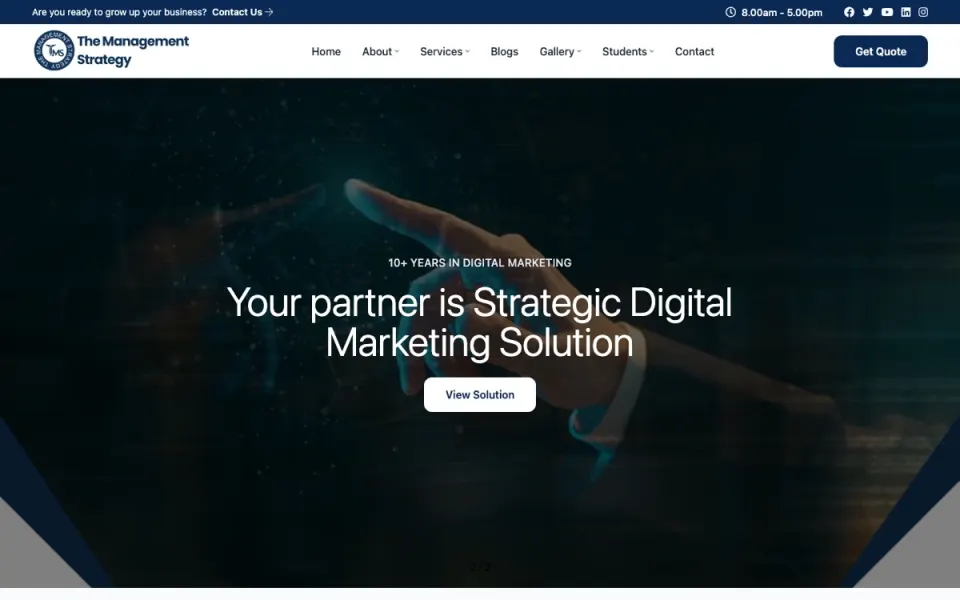This screenshot has width=960, height=600.
Task: Follow the Contact Us arrow link
Action: [242, 12]
